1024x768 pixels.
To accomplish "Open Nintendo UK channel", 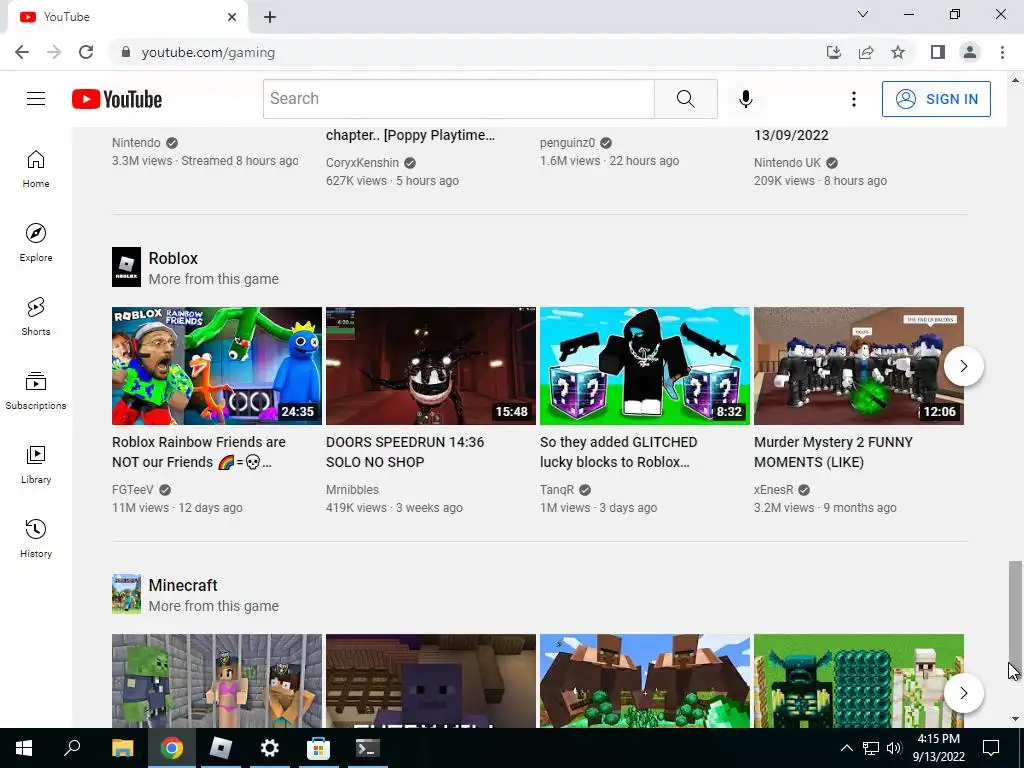I will [x=788, y=163].
